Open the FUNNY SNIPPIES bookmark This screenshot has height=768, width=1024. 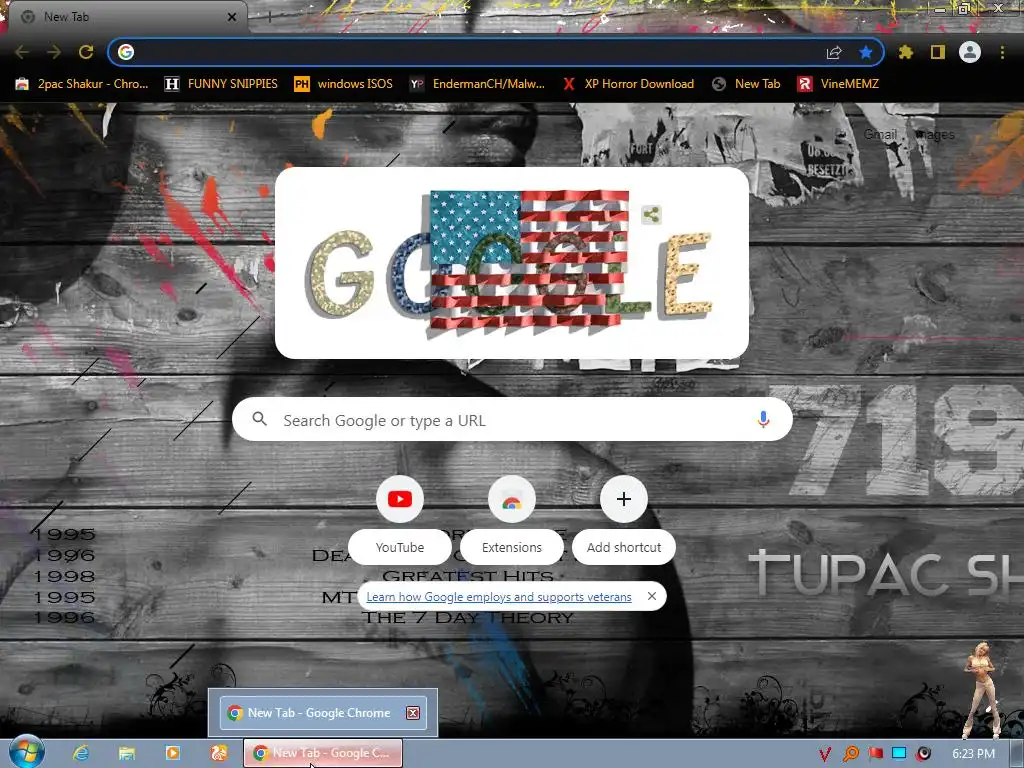221,84
